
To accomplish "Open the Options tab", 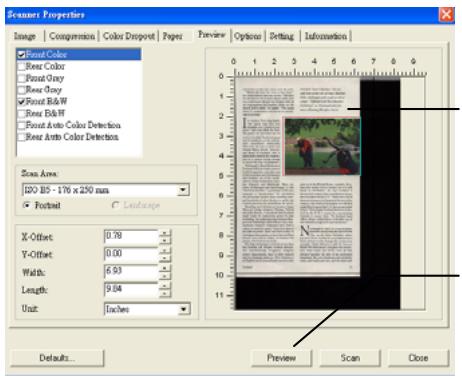I will (x=248, y=36).
